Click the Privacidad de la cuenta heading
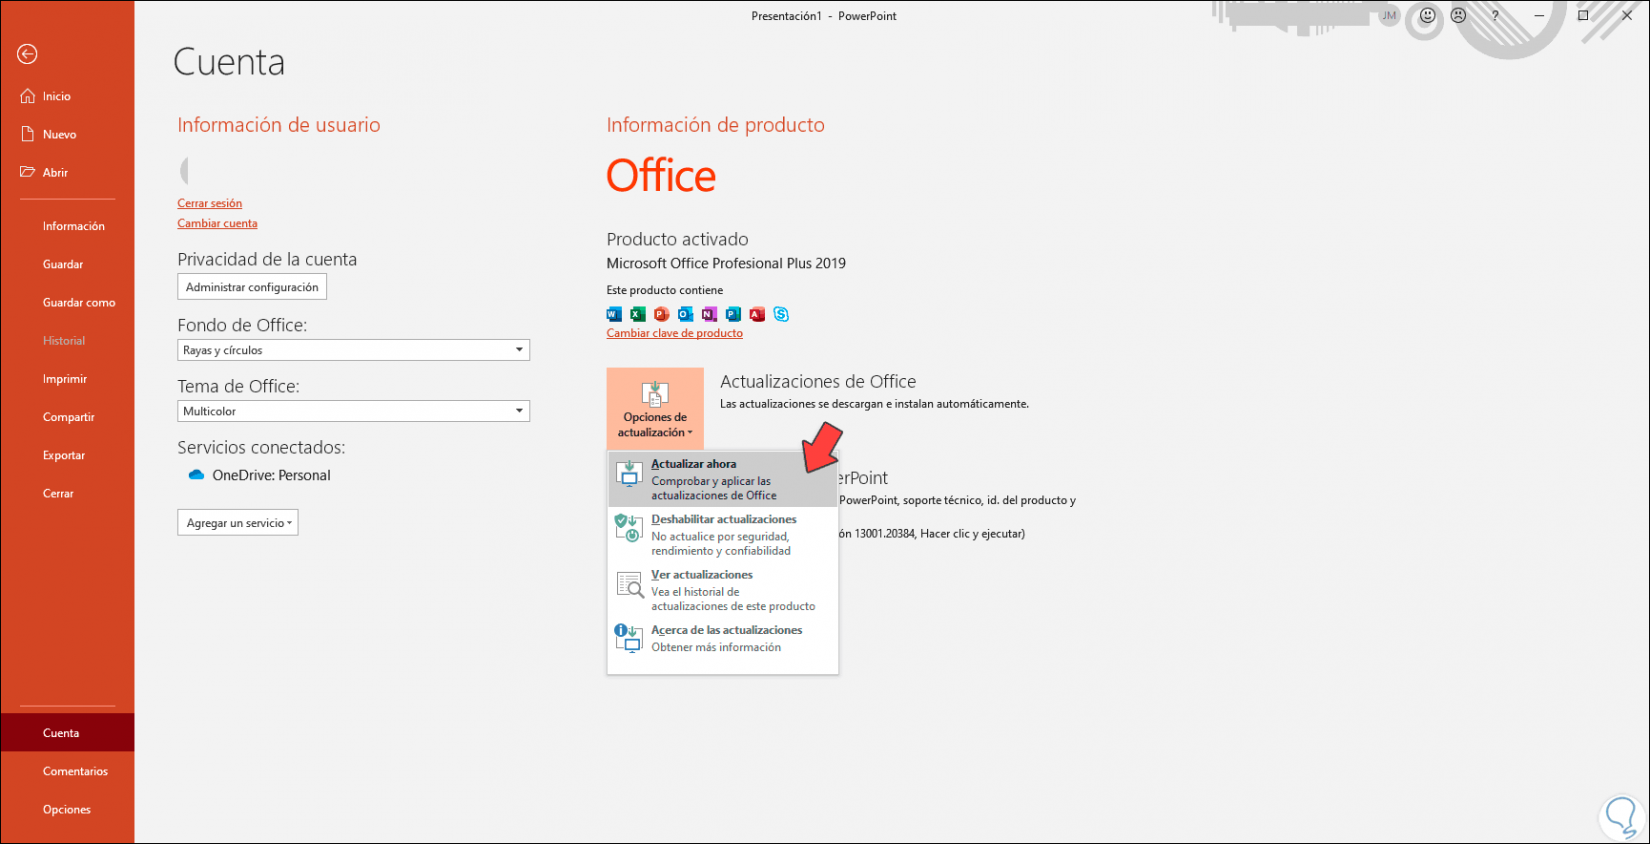 (x=267, y=259)
